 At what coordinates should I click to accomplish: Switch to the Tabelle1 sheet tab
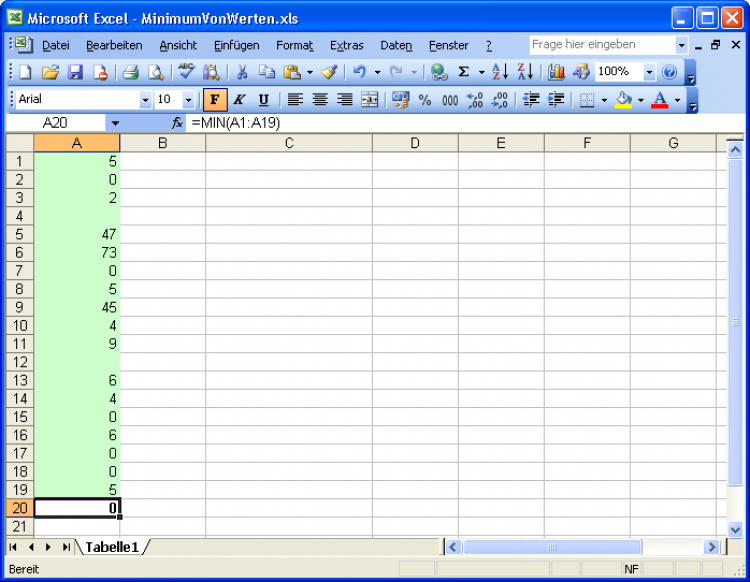[112, 547]
